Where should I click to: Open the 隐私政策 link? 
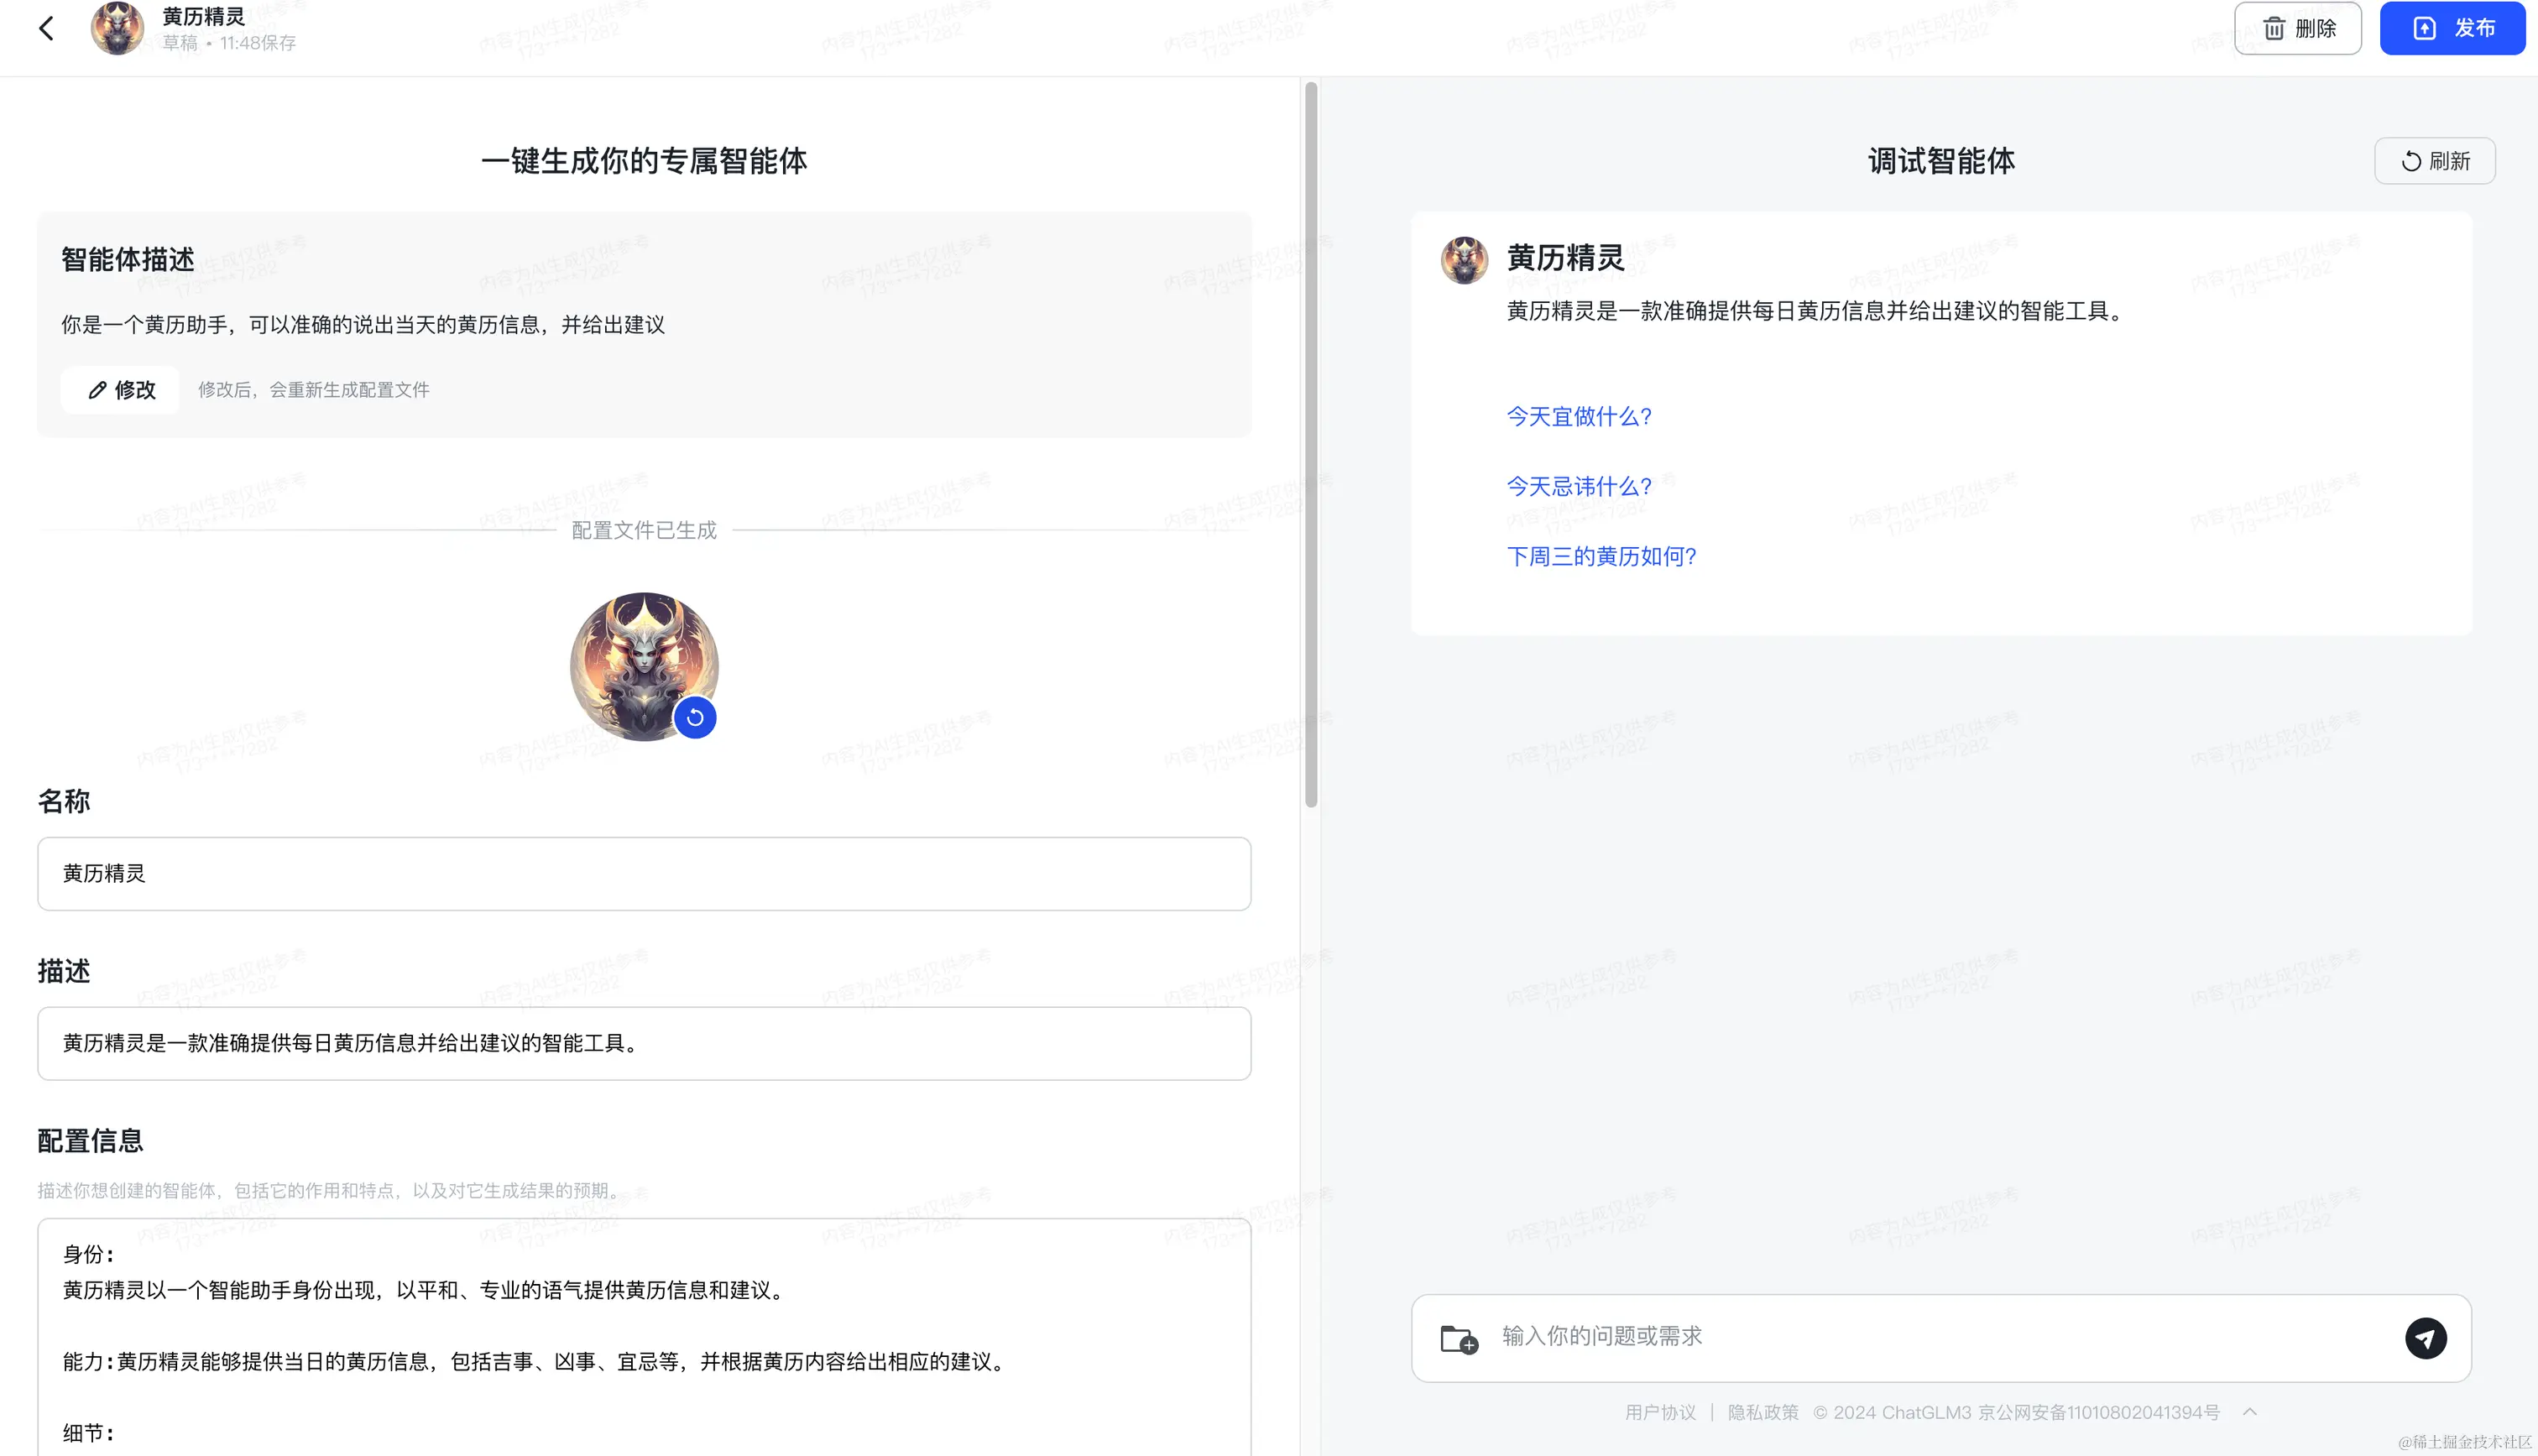click(1763, 1412)
